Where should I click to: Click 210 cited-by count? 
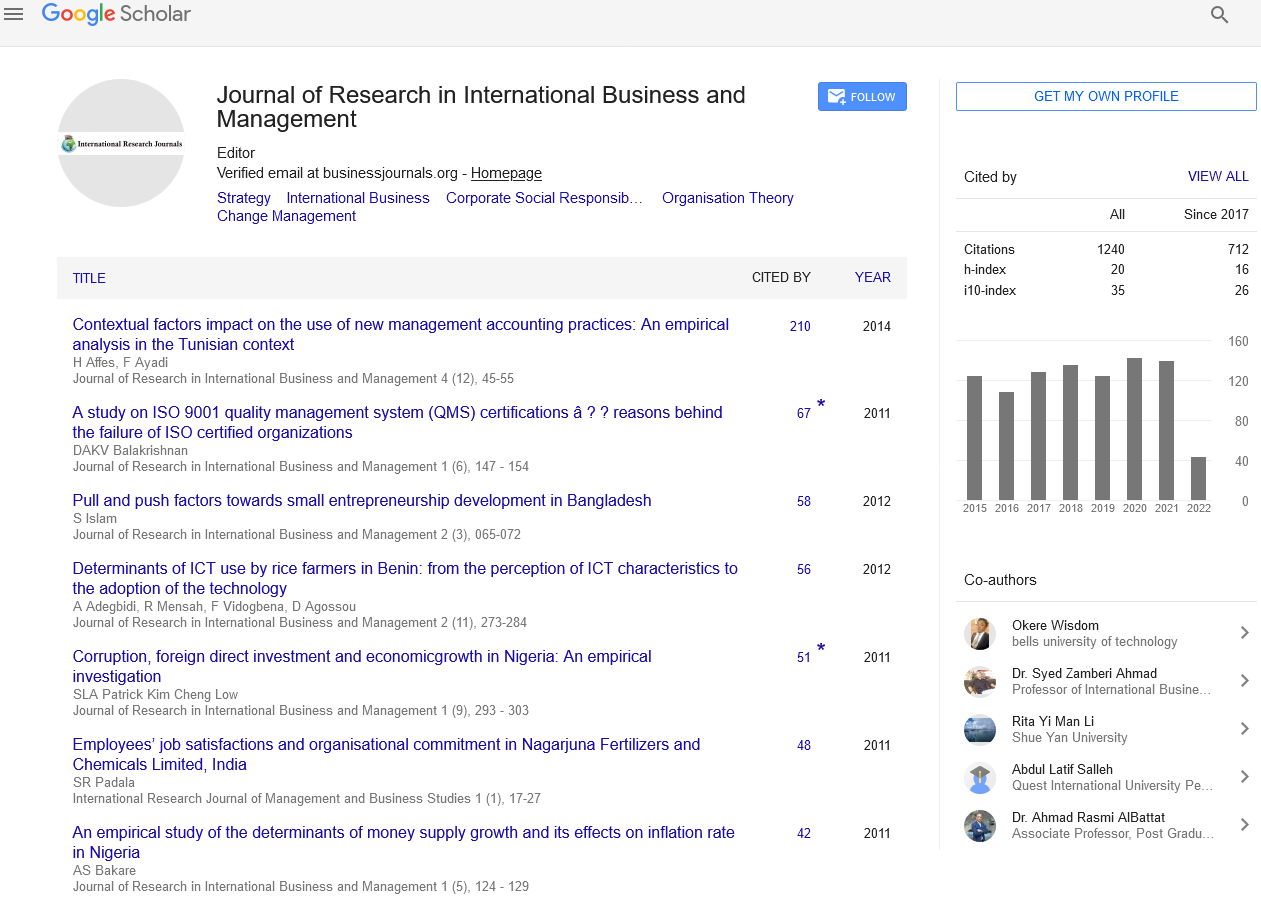coord(800,326)
